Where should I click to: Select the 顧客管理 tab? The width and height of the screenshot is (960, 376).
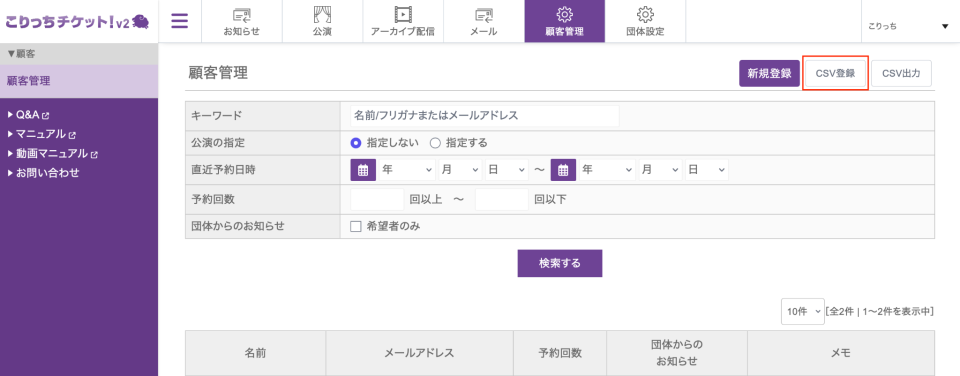click(564, 21)
